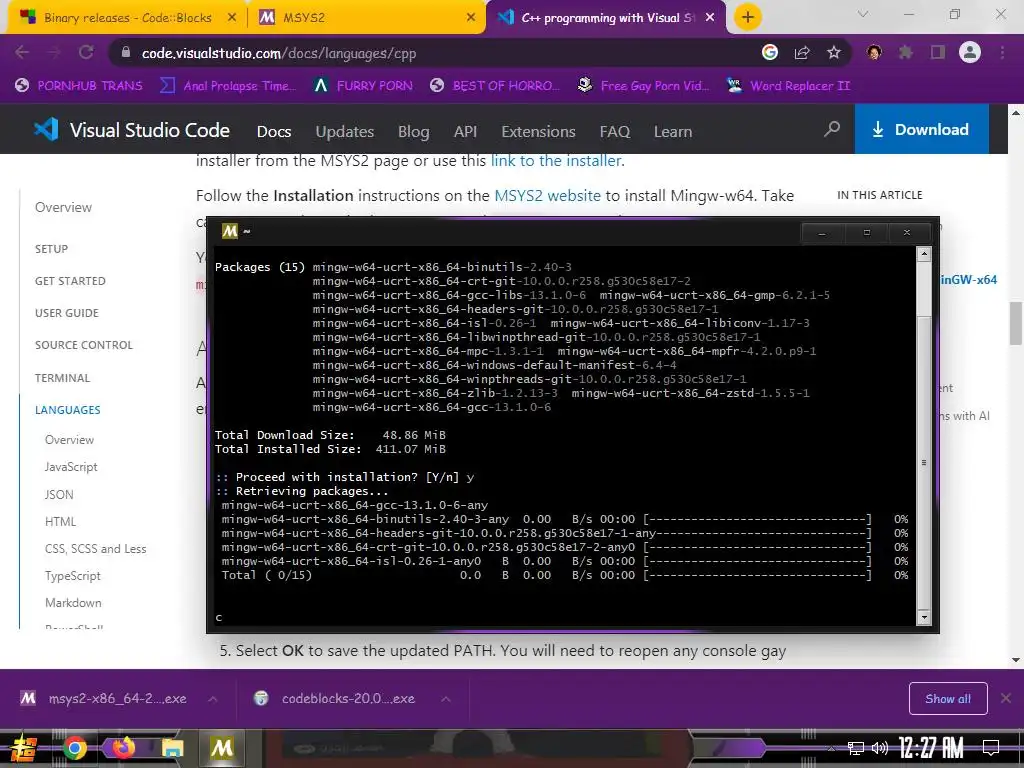This screenshot has height=768, width=1024.
Task: Open the Windows Start button
Action: (24, 748)
